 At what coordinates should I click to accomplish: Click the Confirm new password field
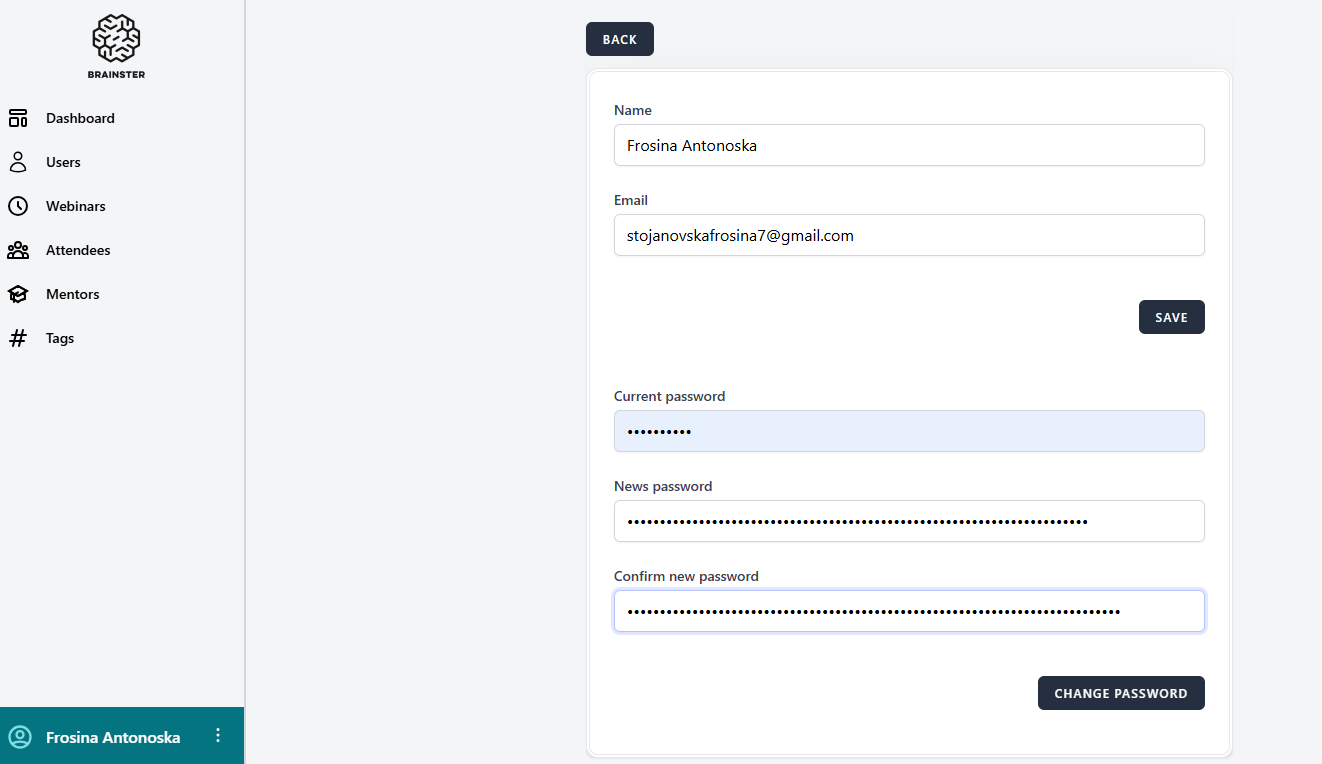point(908,611)
